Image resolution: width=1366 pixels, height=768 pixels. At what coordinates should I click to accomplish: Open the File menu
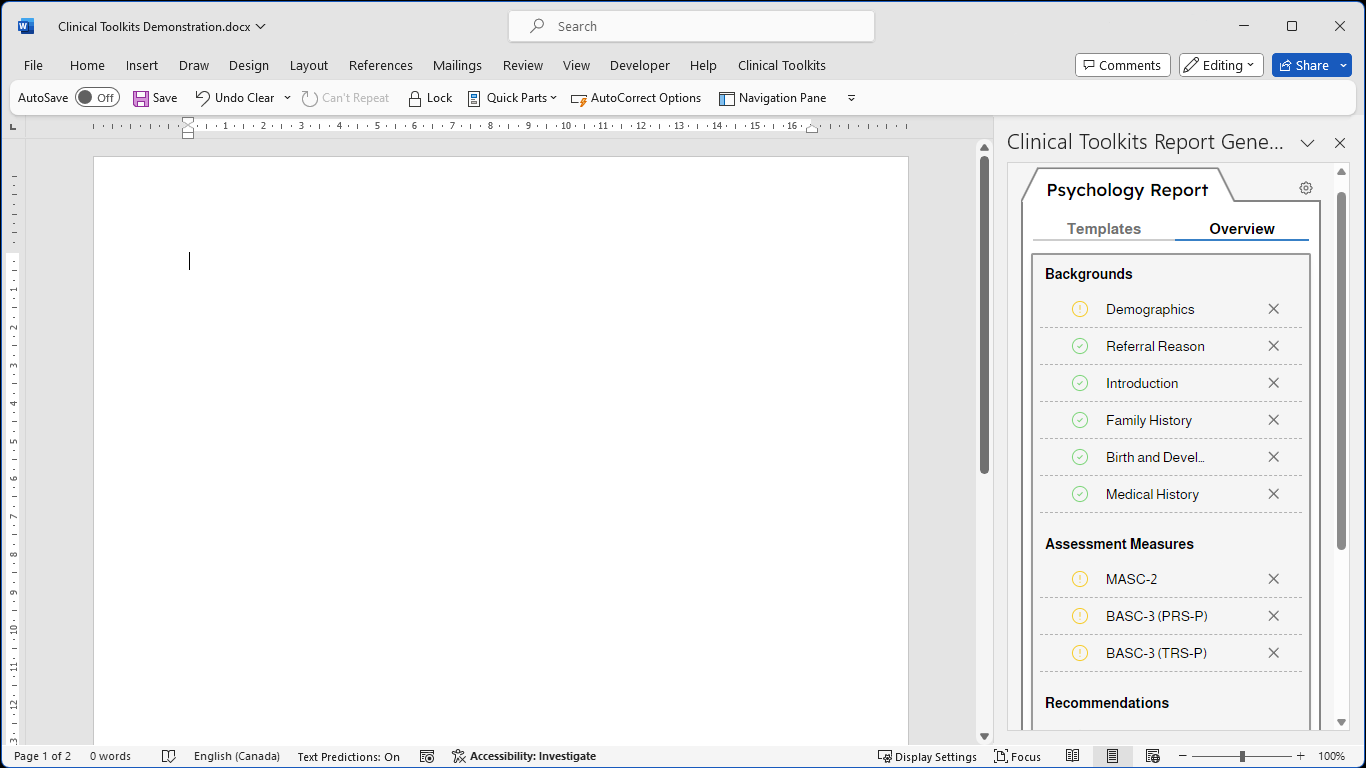tap(33, 65)
